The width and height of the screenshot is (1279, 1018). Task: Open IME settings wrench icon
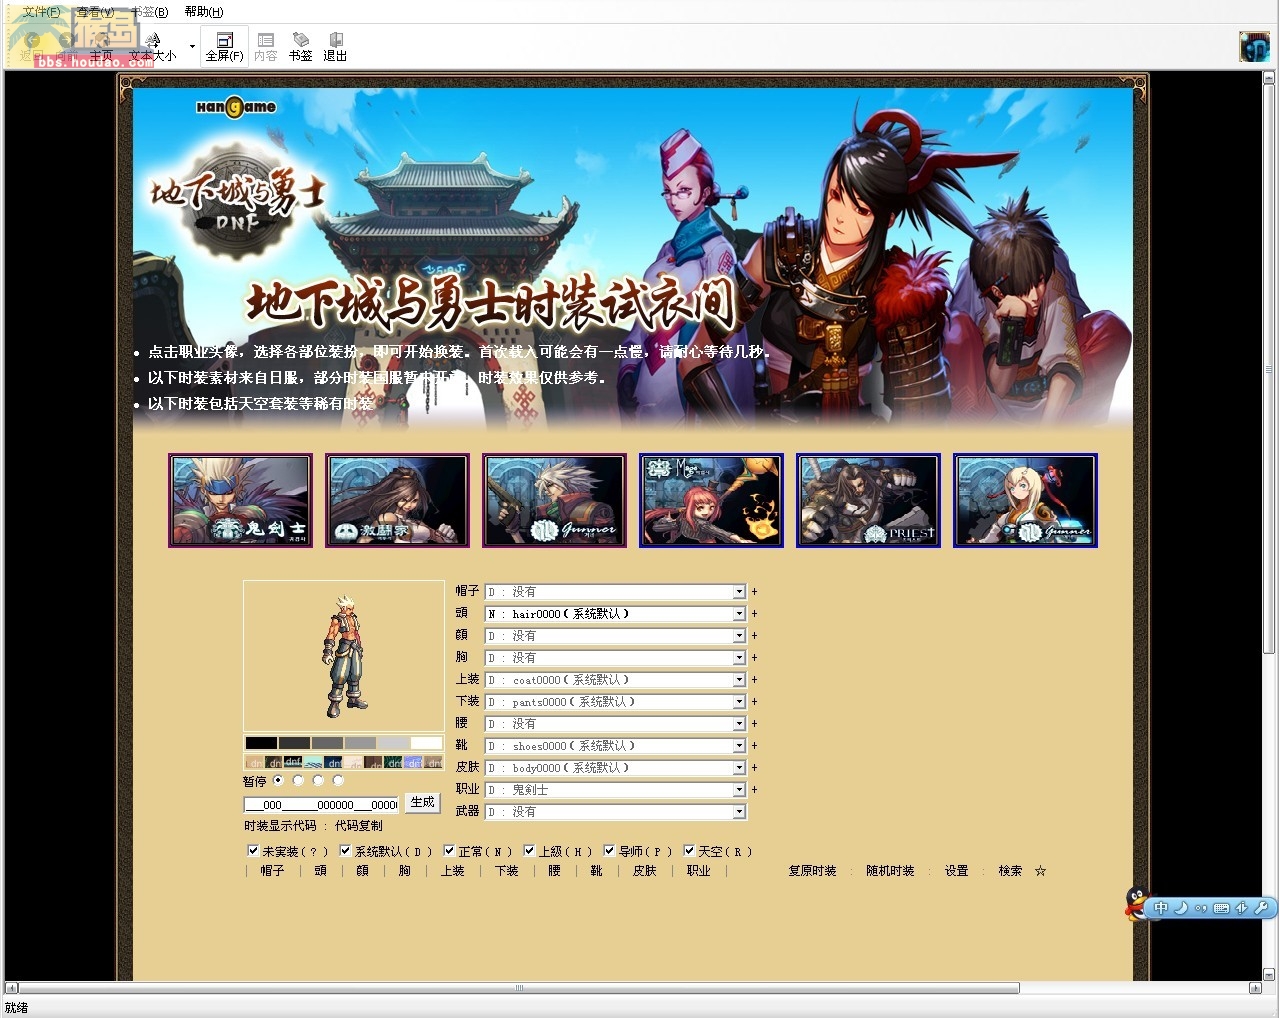[1261, 908]
